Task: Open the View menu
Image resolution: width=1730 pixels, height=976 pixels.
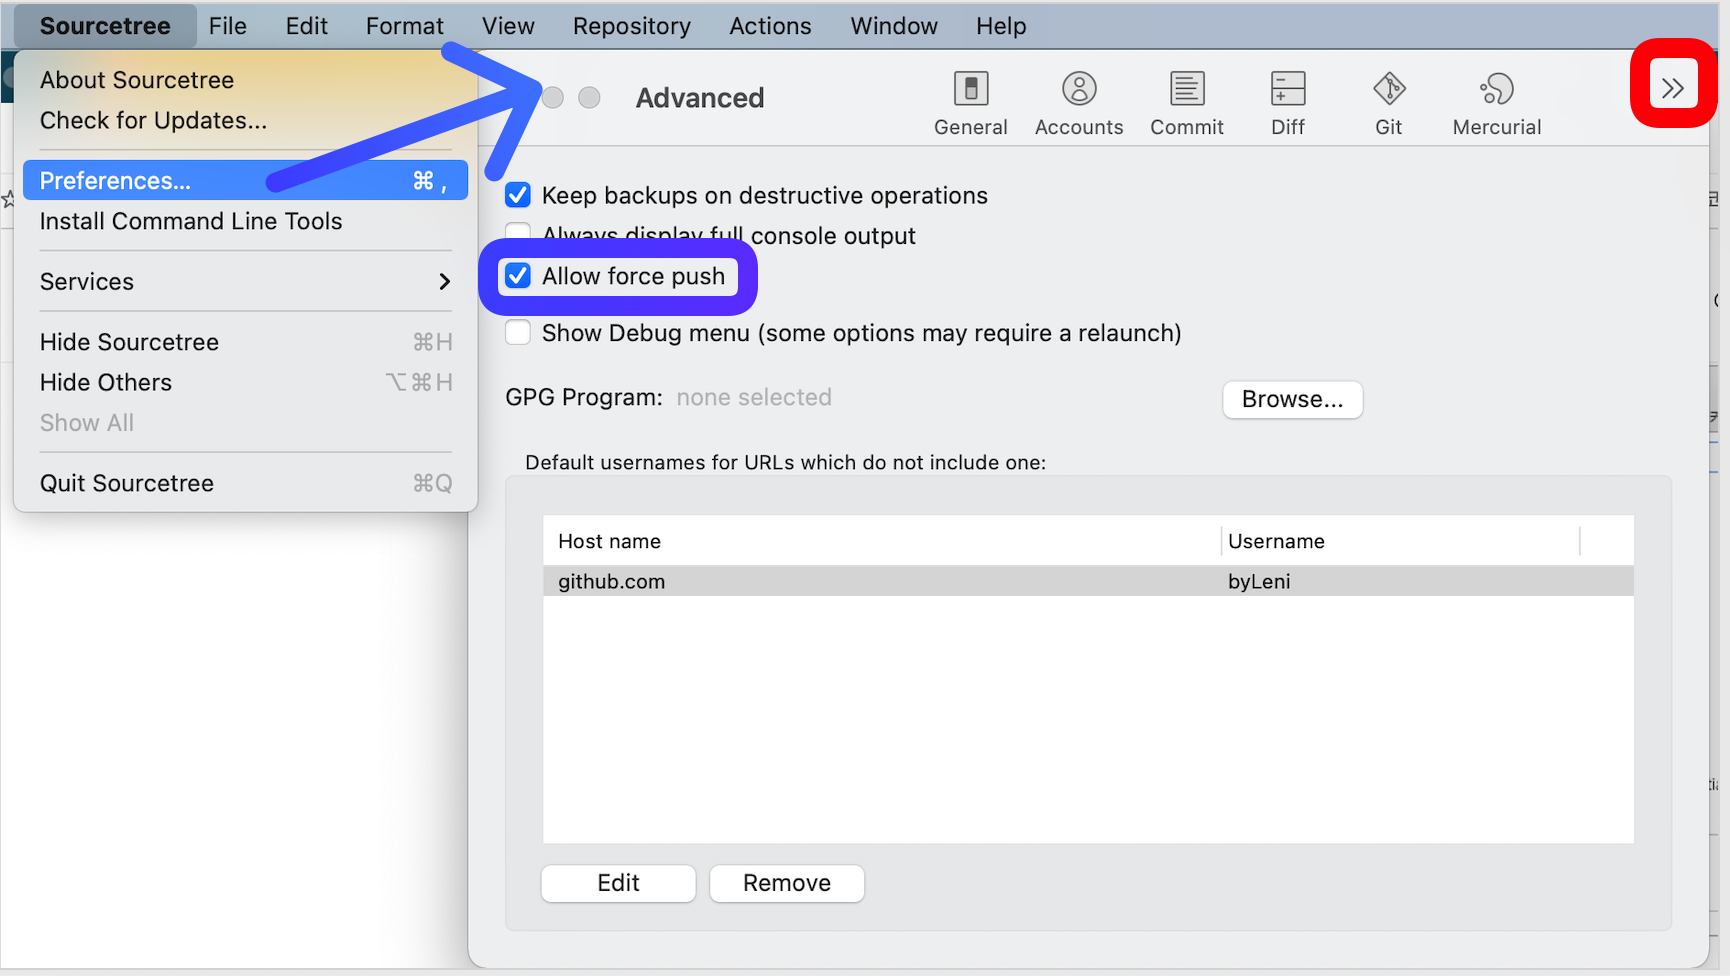Action: (508, 26)
